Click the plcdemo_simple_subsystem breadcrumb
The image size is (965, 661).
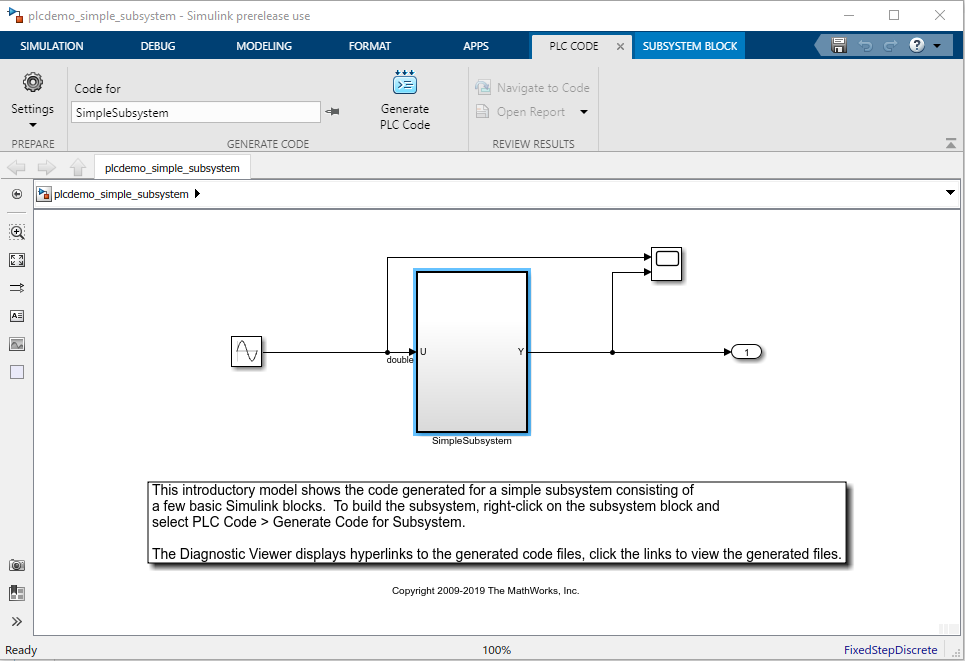pyautogui.click(x=121, y=194)
